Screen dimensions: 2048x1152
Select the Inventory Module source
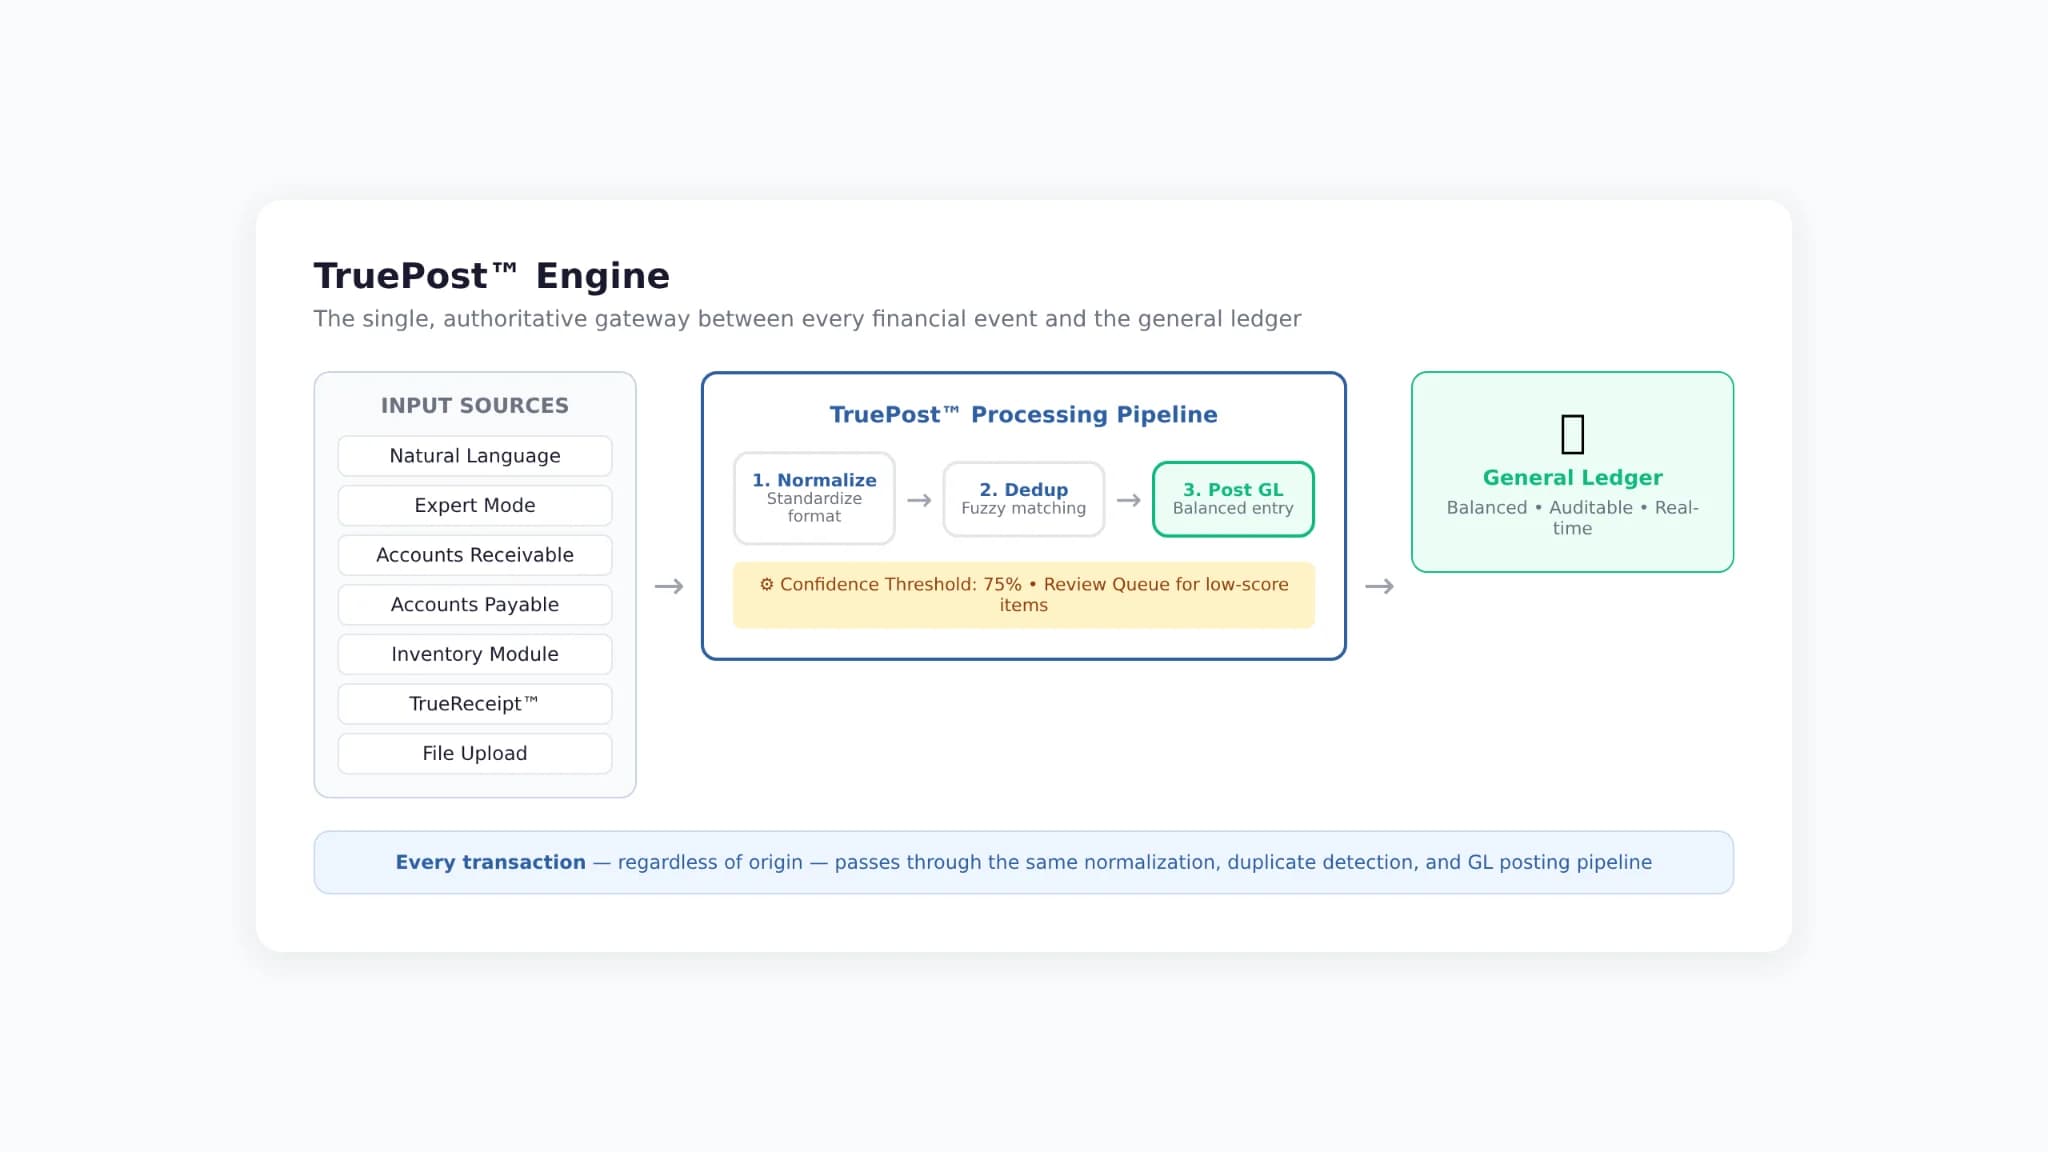coord(475,654)
